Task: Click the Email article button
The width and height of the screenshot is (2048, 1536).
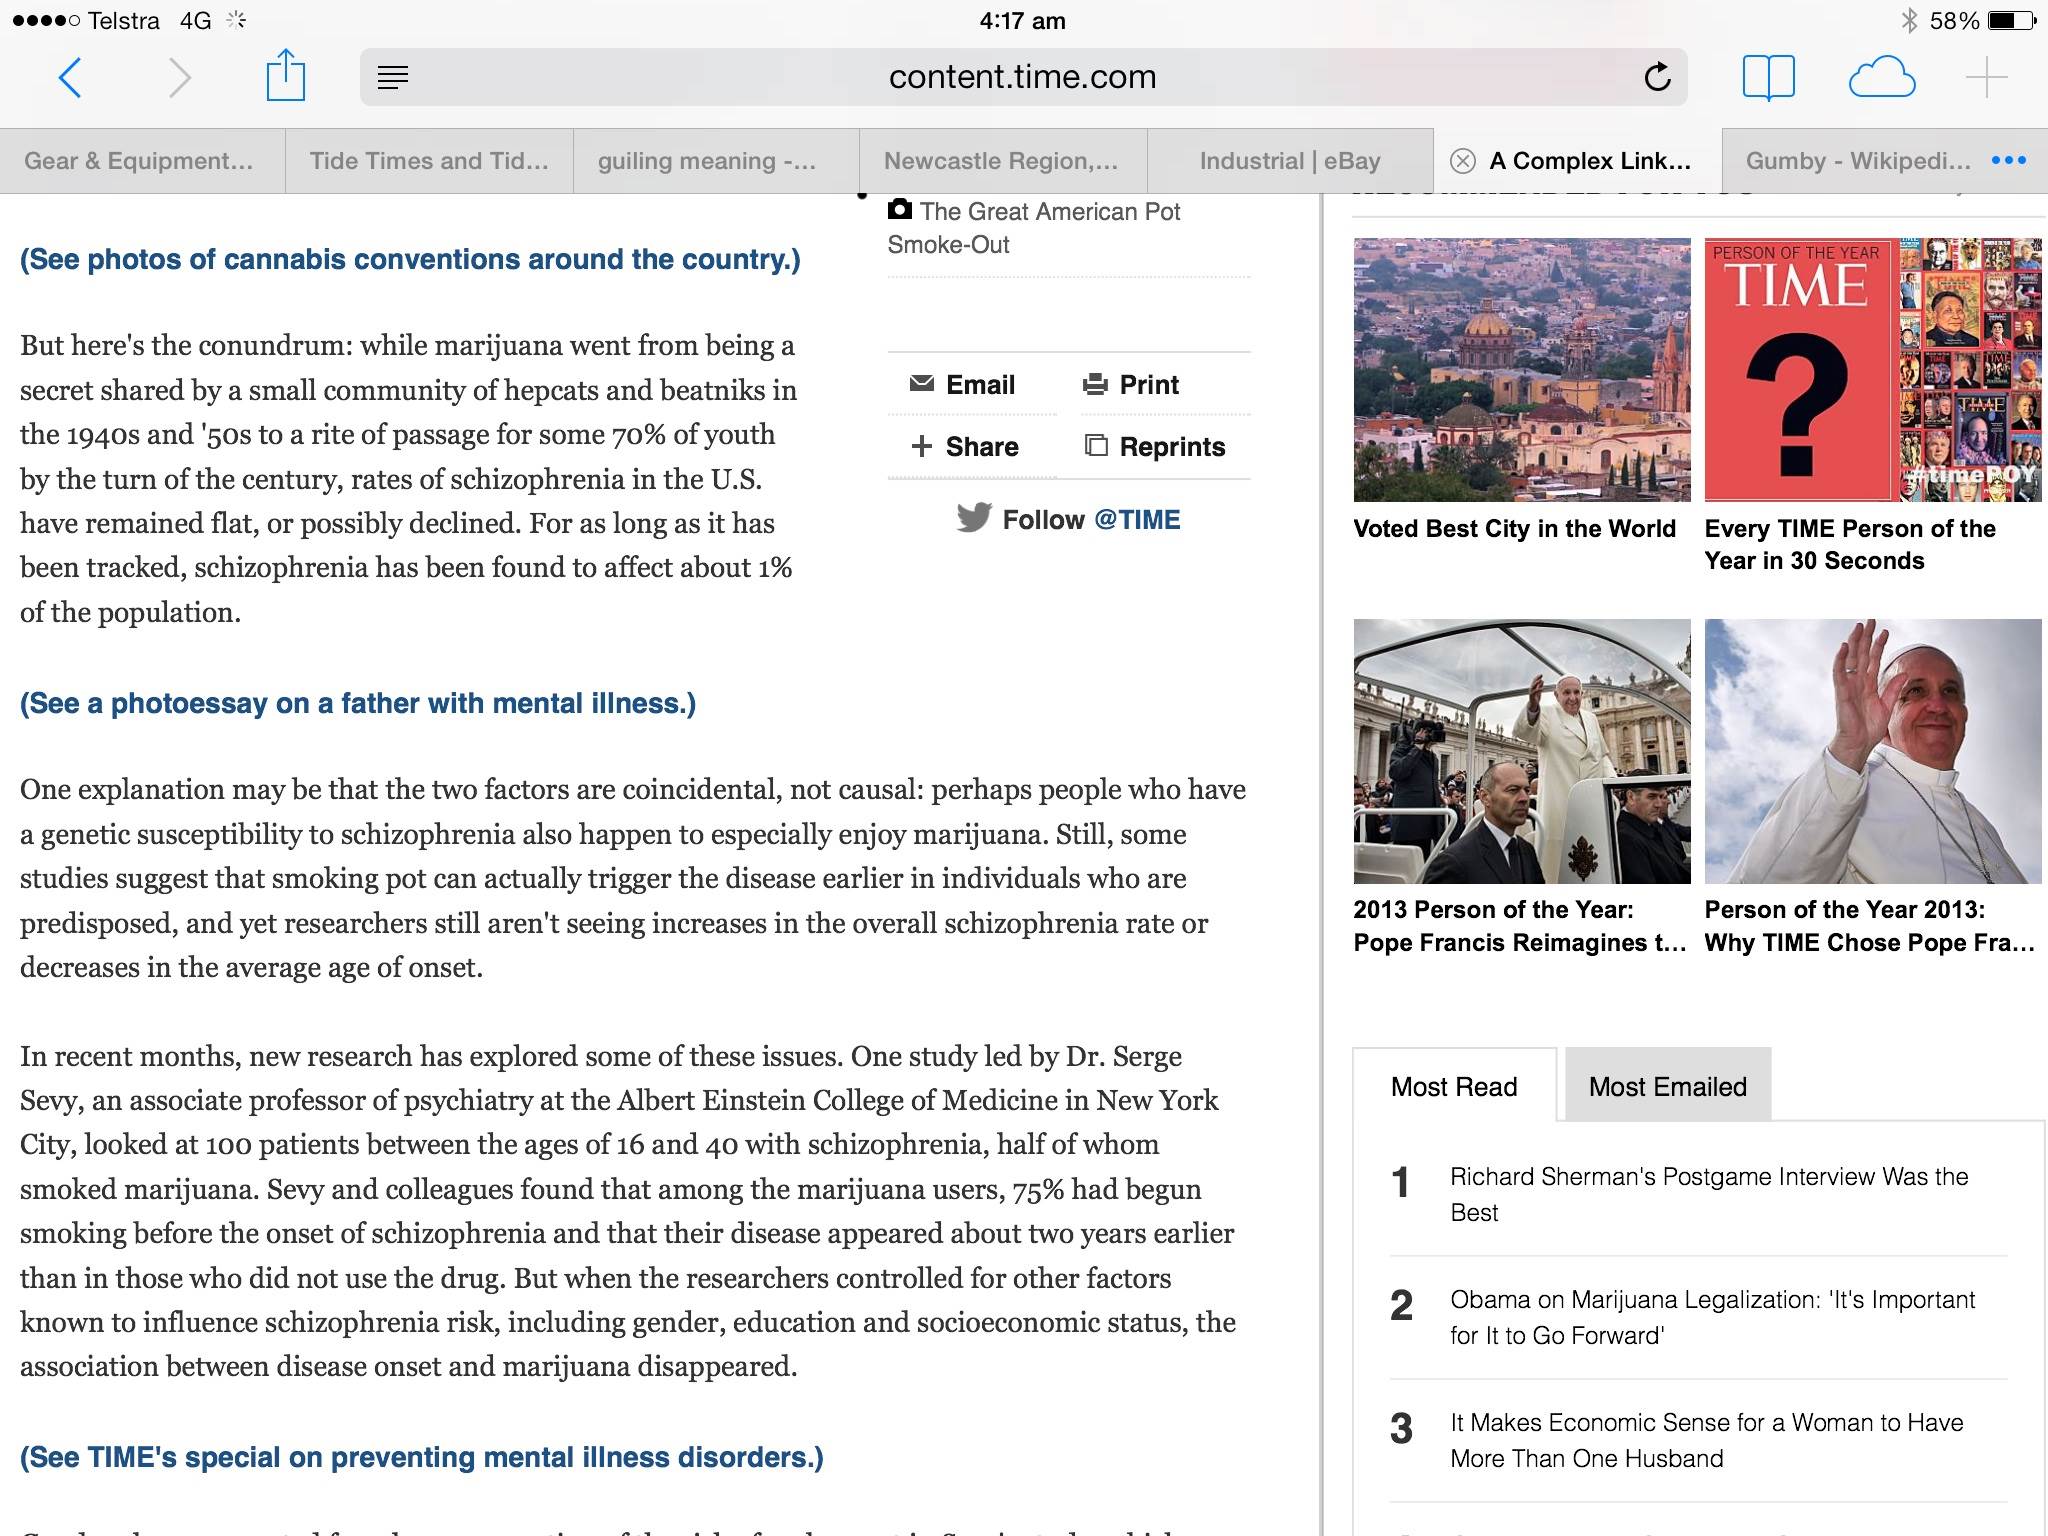Action: [x=963, y=385]
